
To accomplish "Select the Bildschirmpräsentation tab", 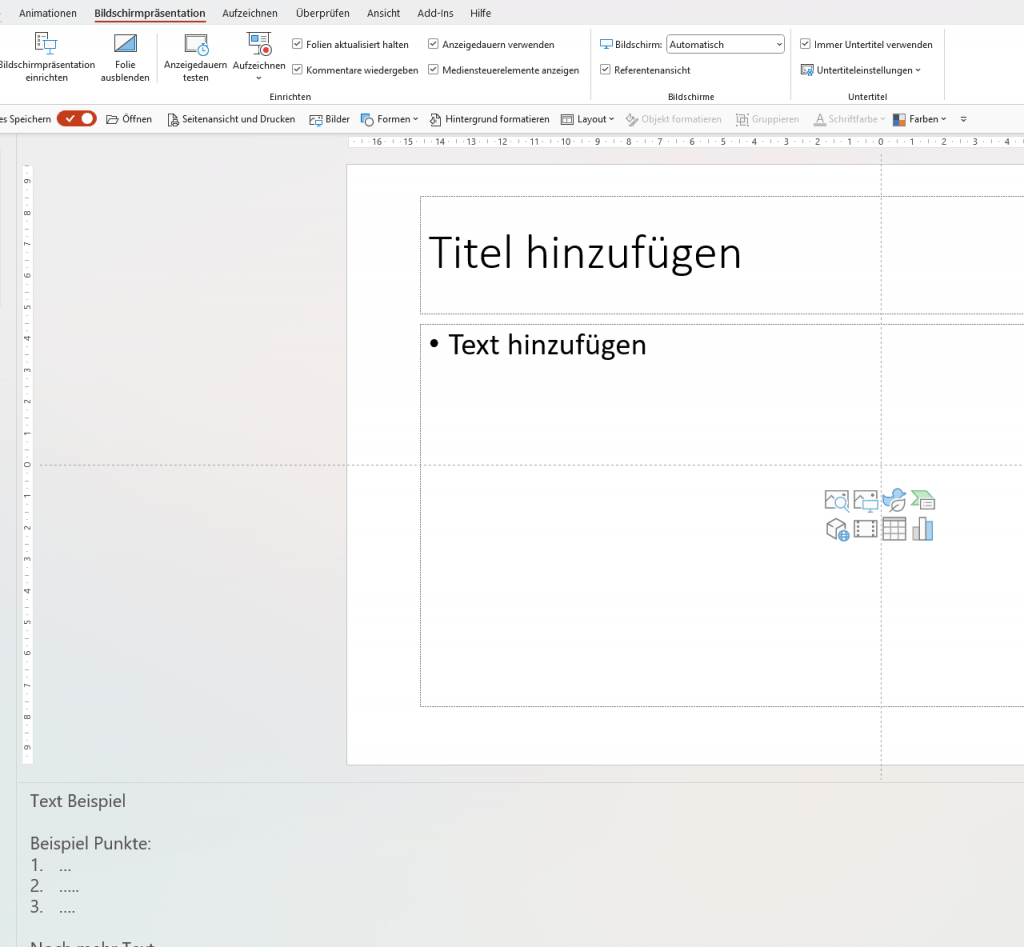I will (150, 13).
